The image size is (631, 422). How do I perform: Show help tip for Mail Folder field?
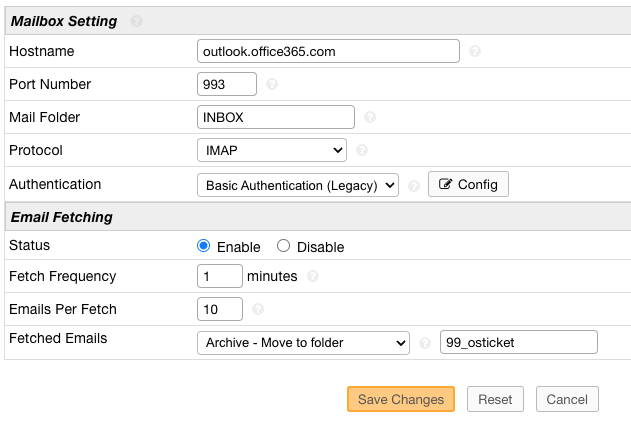click(x=370, y=117)
